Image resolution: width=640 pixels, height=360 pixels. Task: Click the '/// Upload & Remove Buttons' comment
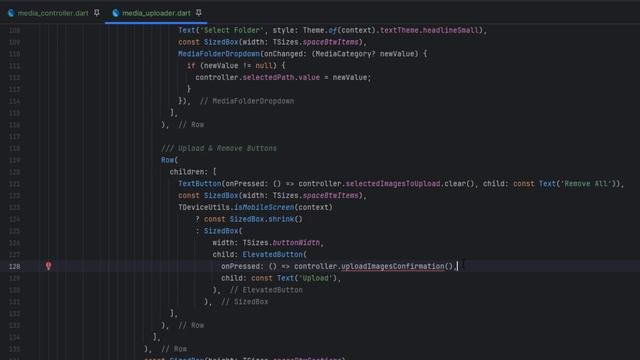[x=219, y=149]
